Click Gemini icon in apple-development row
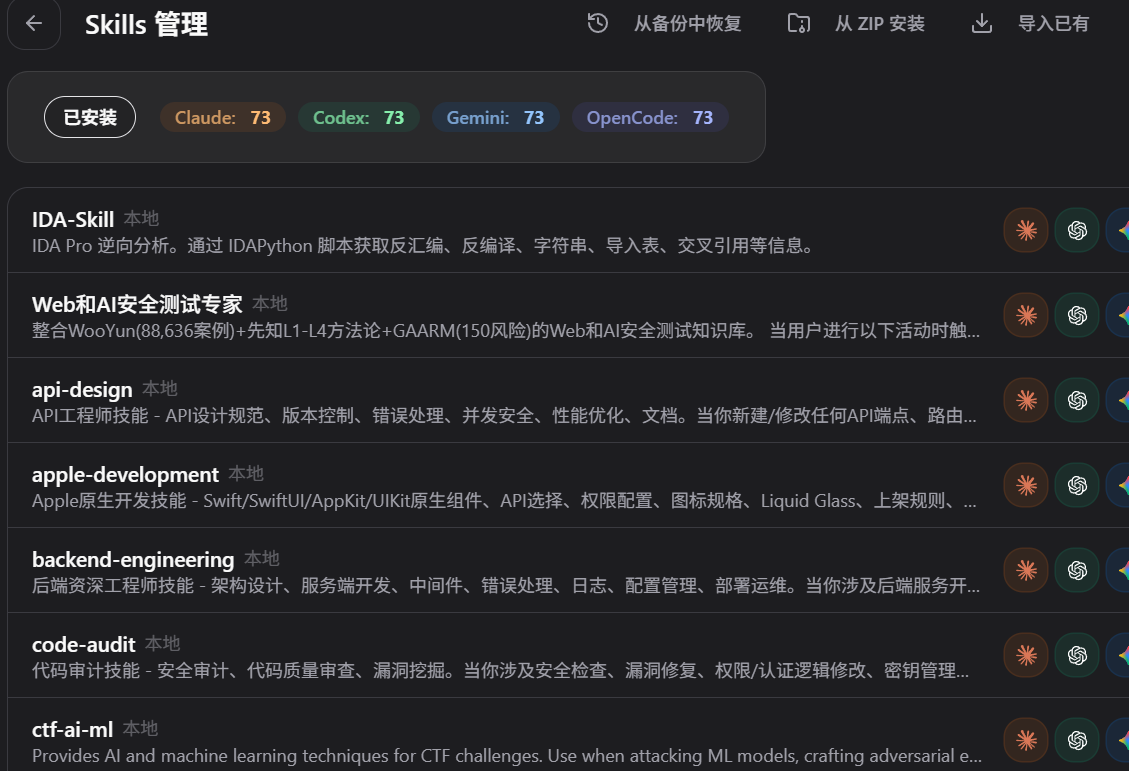1129x771 pixels. [1119, 485]
